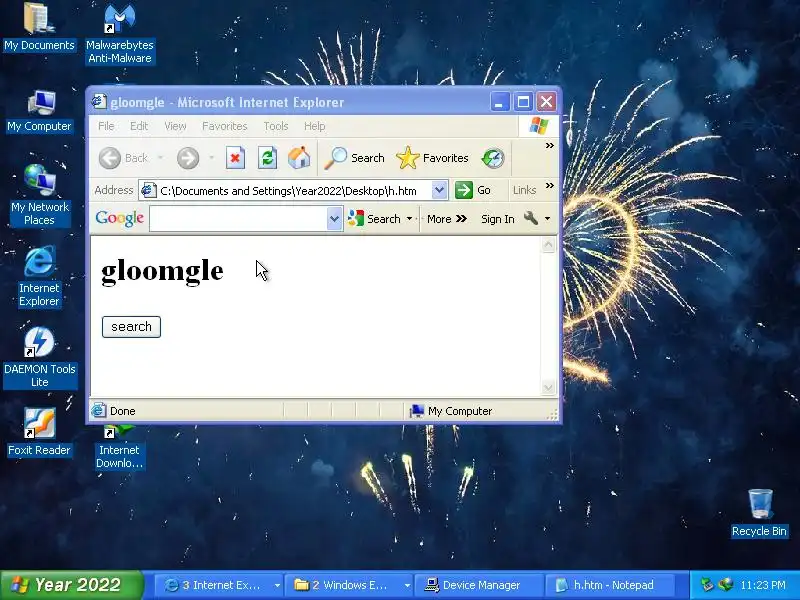Click the IE page icon in title bar
Image resolution: width=800 pixels, height=600 pixels.
point(98,102)
